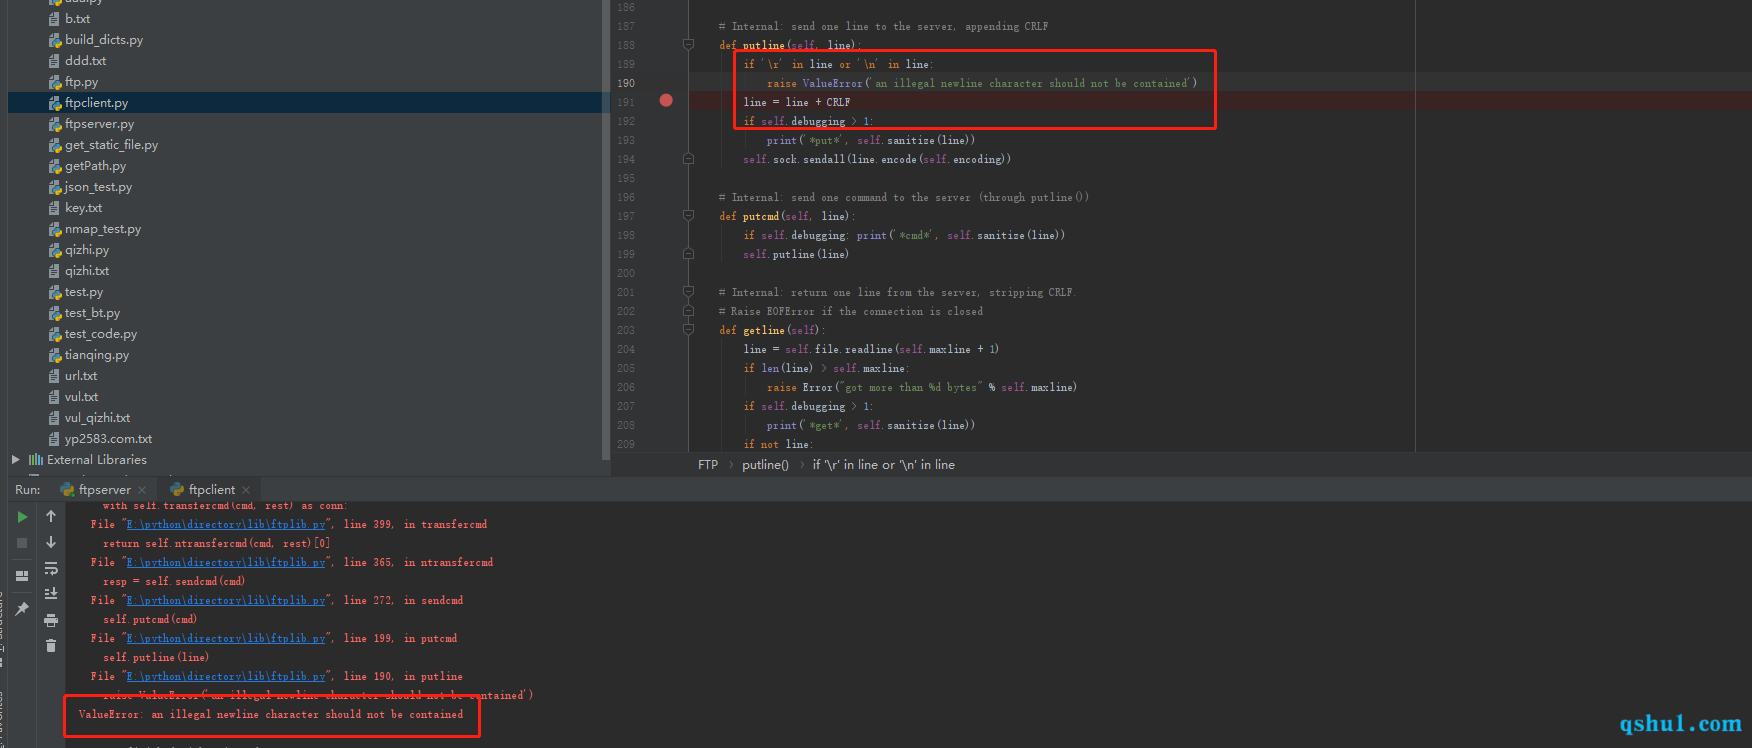
Task: Open ftplib.py link at line 199 traceback
Action: pyautogui.click(x=226, y=638)
